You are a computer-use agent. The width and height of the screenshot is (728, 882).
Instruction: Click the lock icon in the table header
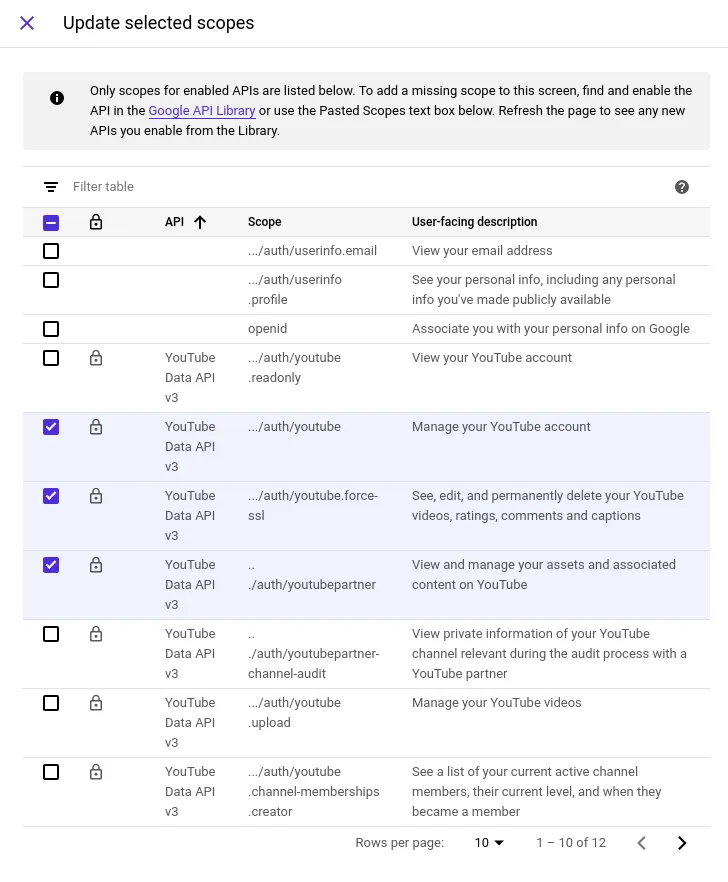tap(96, 222)
